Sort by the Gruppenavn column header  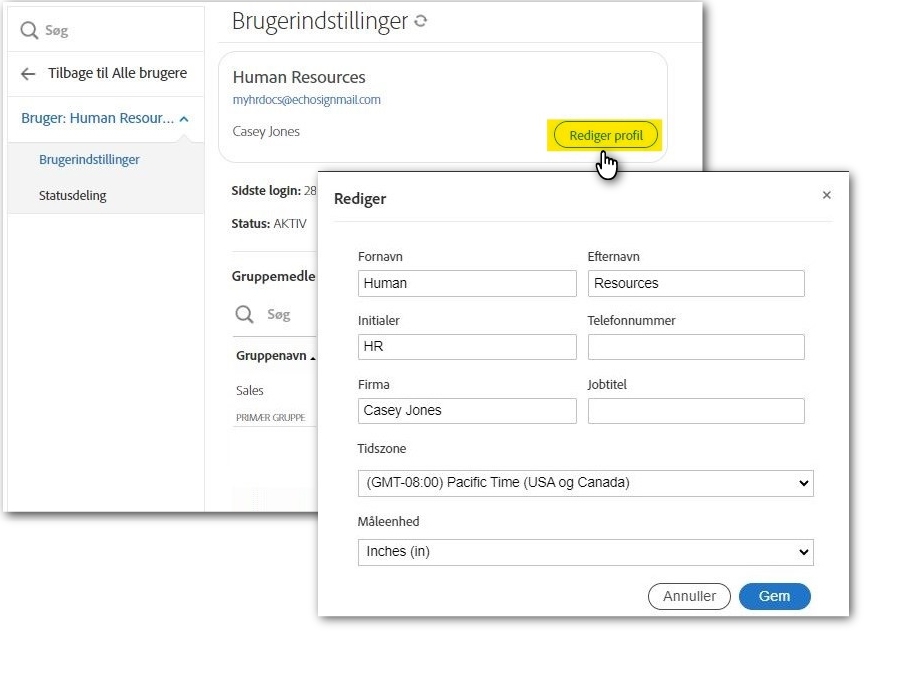pyautogui.click(x=274, y=356)
